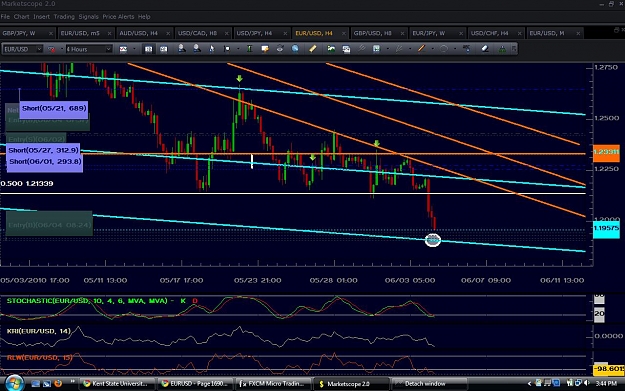Select the yellow ruler measure tool
Viewport: 625px width, 391px height.
[312, 49]
